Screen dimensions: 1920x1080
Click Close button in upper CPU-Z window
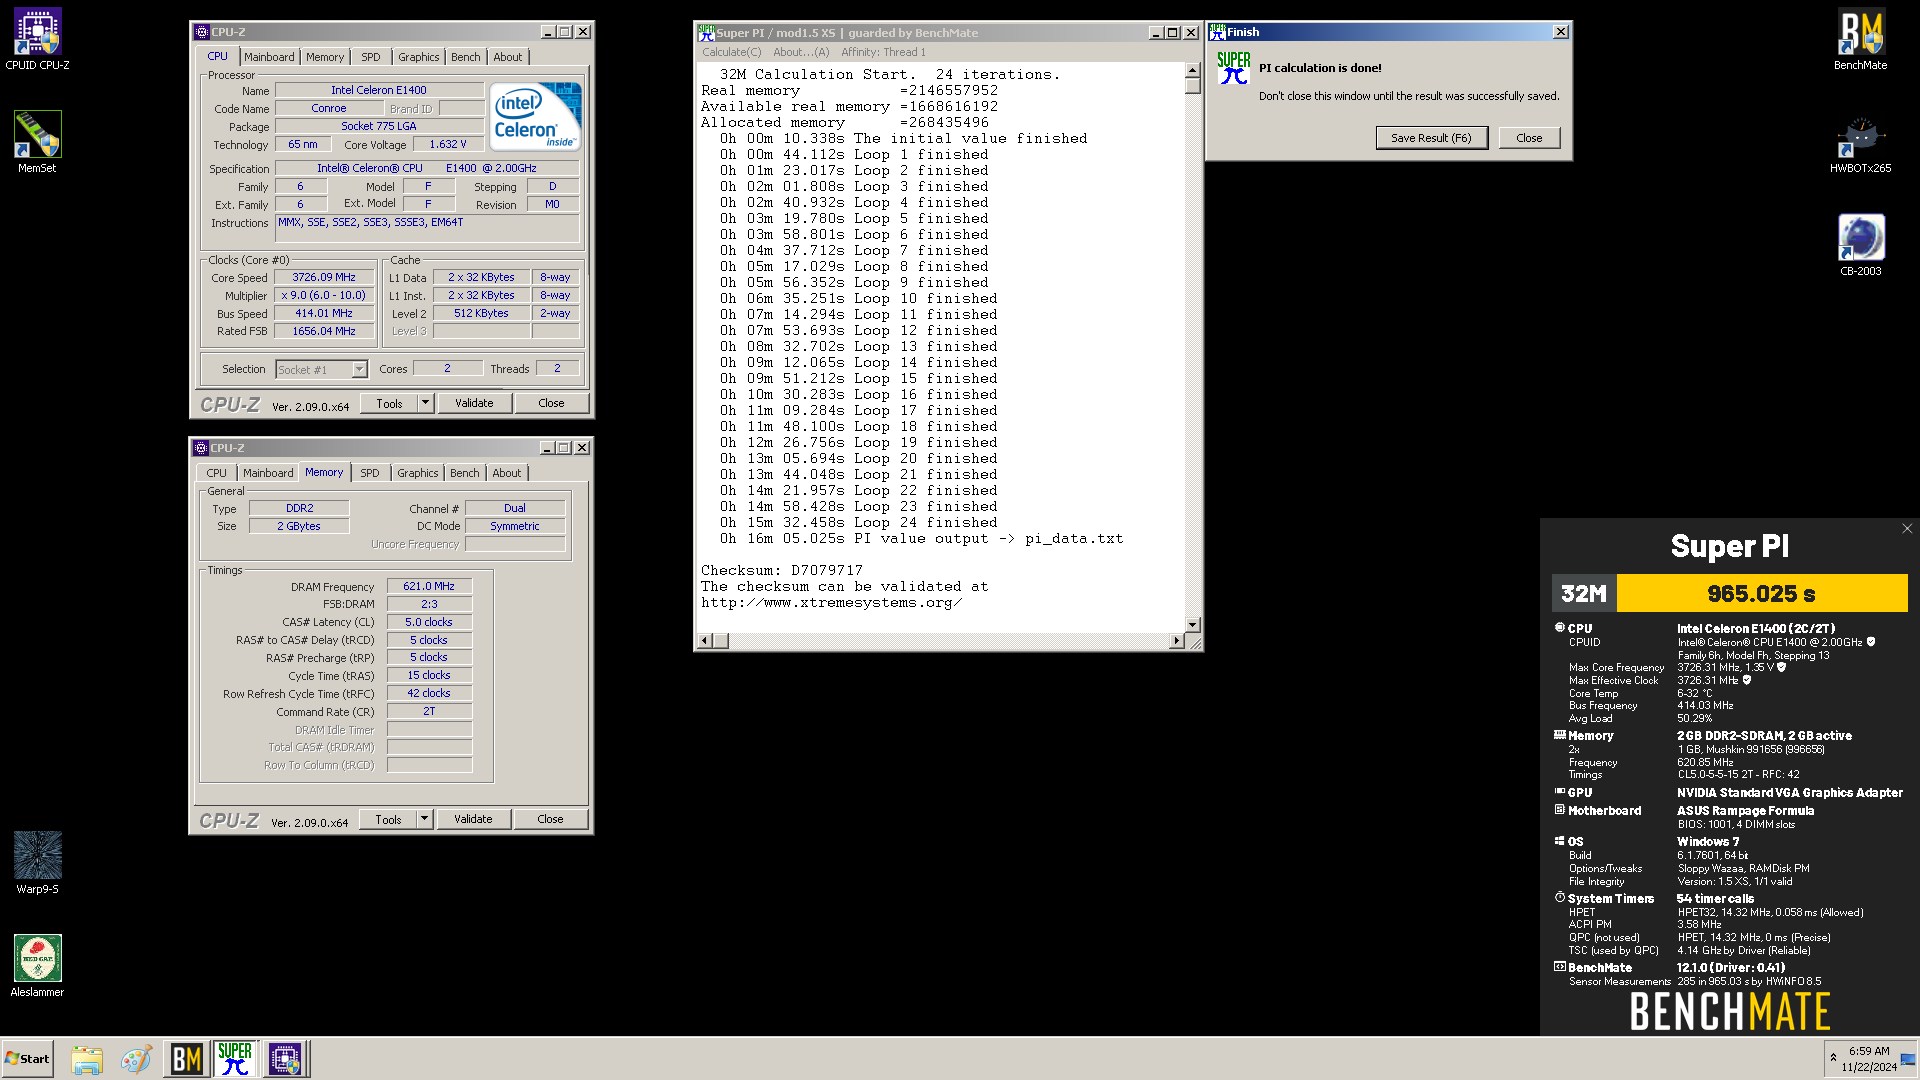[x=551, y=403]
